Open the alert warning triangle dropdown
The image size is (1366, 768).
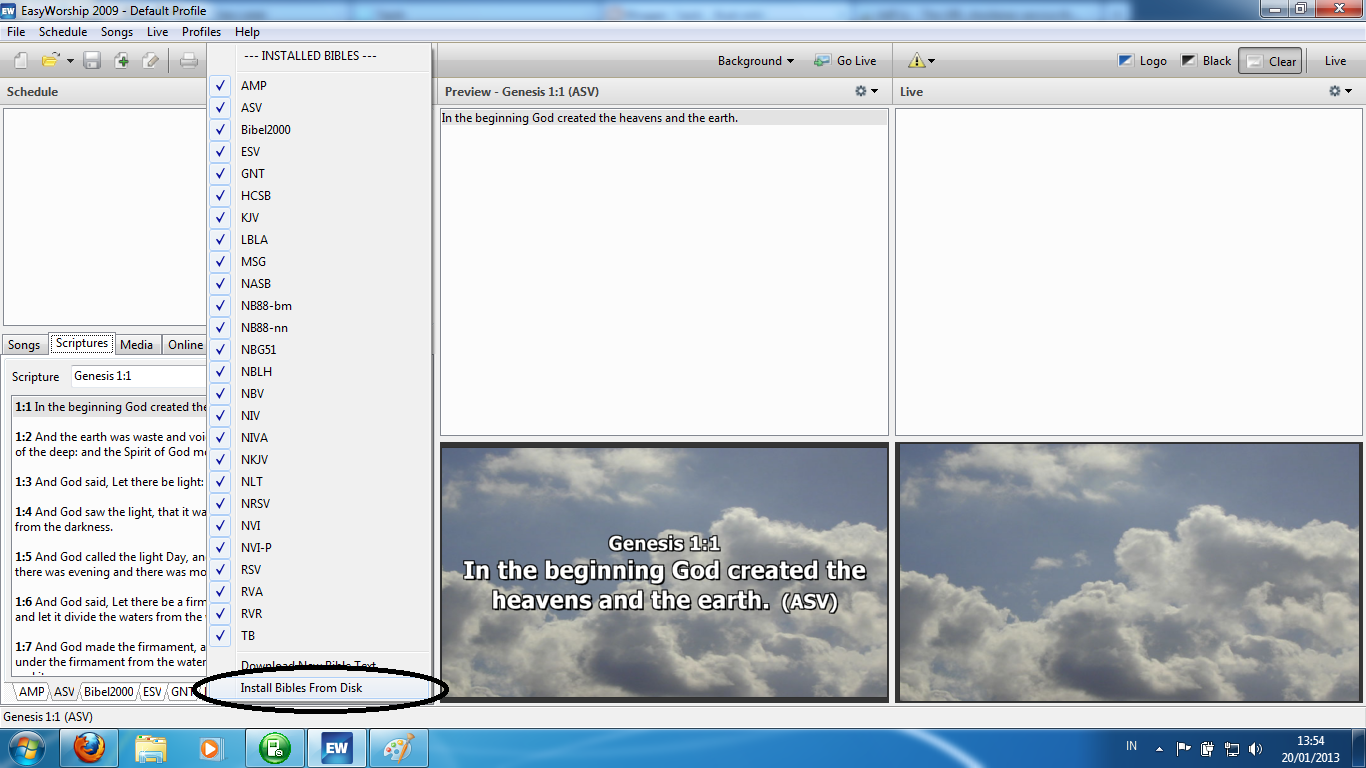pos(920,61)
